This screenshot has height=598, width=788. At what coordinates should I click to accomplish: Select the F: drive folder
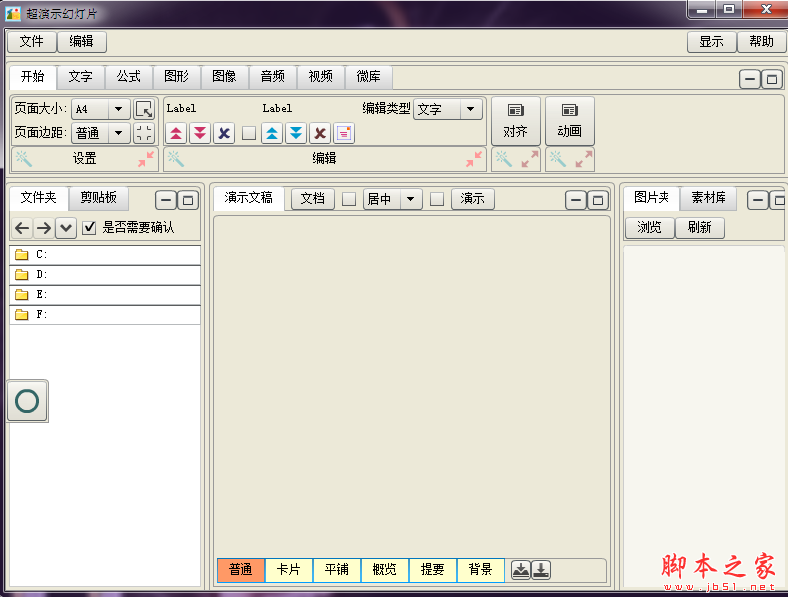tap(105, 315)
